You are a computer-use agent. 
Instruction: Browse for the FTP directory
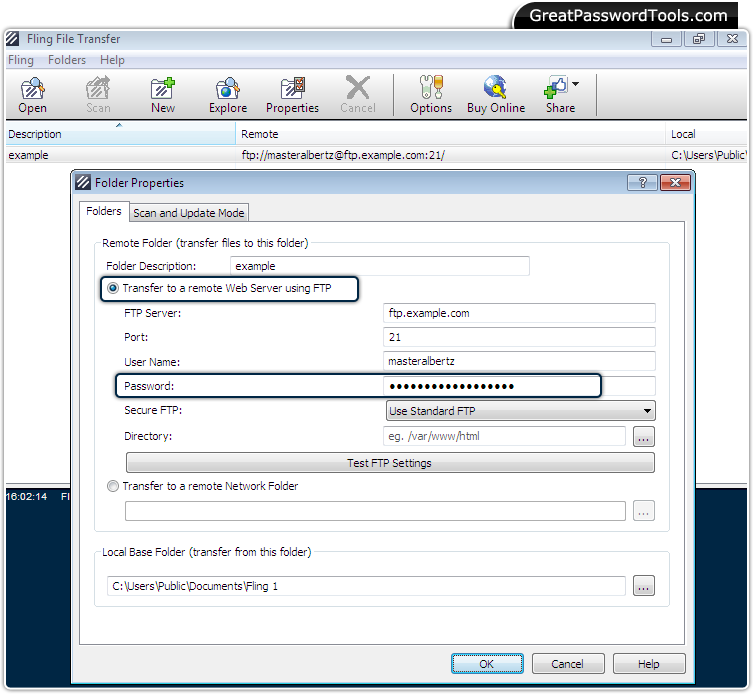coord(644,437)
